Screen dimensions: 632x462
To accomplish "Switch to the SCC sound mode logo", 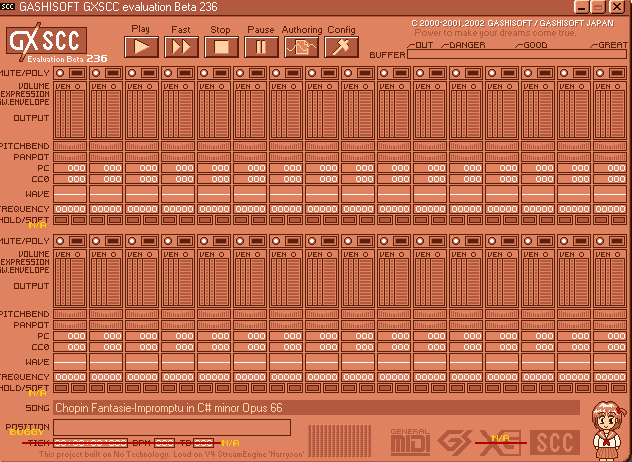I will [x=555, y=442].
